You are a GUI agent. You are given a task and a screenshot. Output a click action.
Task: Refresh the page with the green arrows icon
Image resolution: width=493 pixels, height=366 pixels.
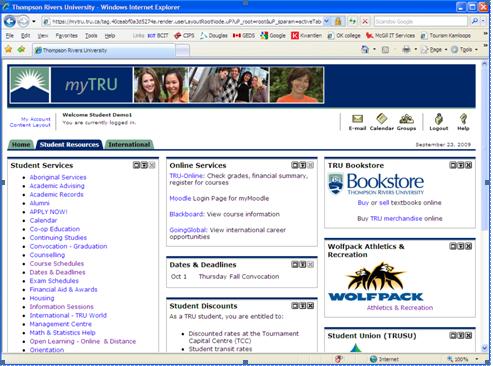pyautogui.click(x=353, y=22)
